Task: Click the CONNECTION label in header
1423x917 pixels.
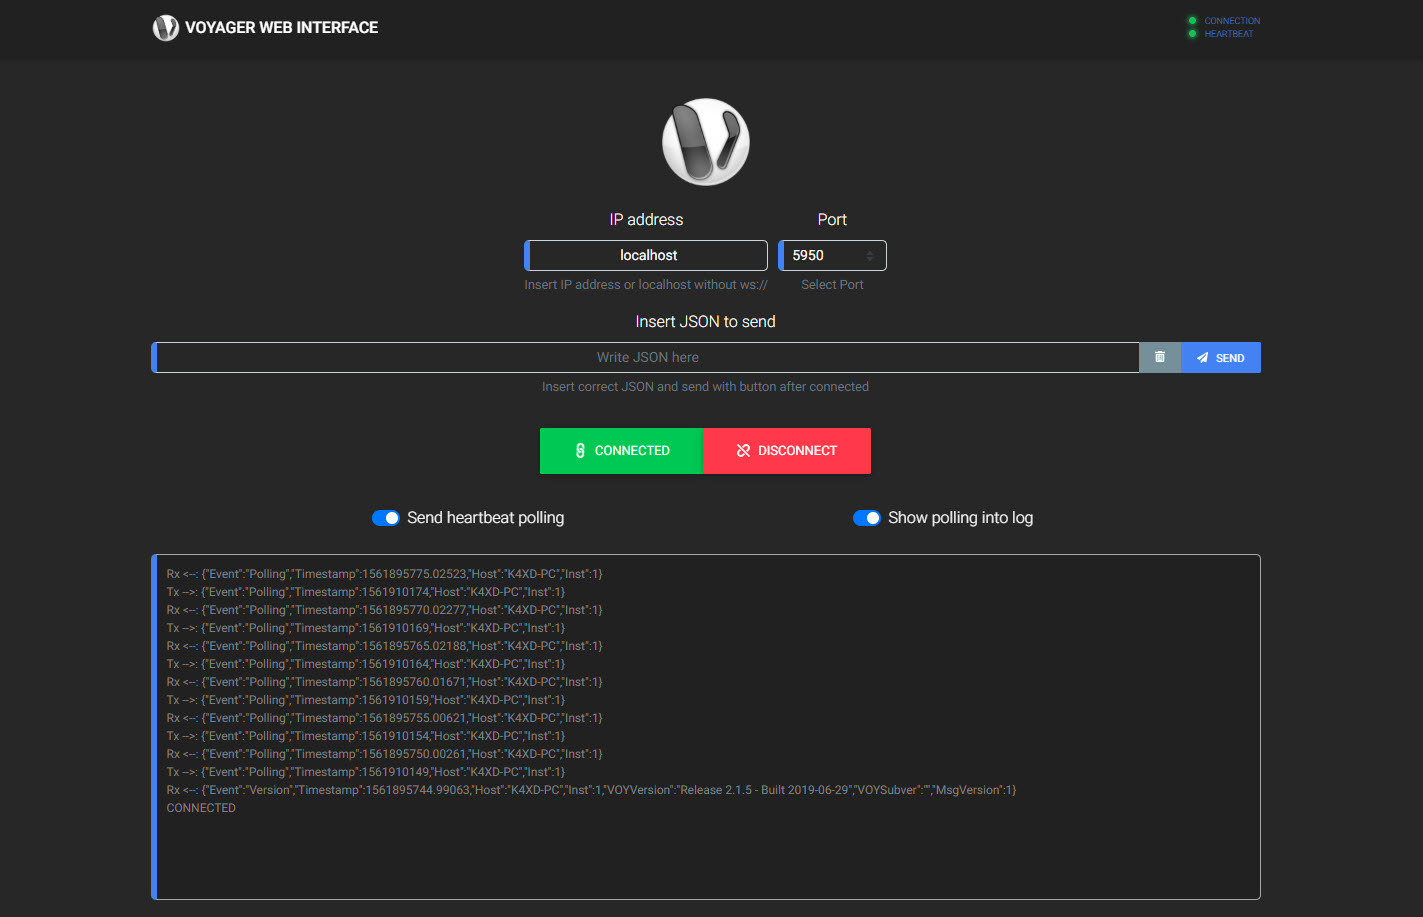Action: [x=1232, y=21]
